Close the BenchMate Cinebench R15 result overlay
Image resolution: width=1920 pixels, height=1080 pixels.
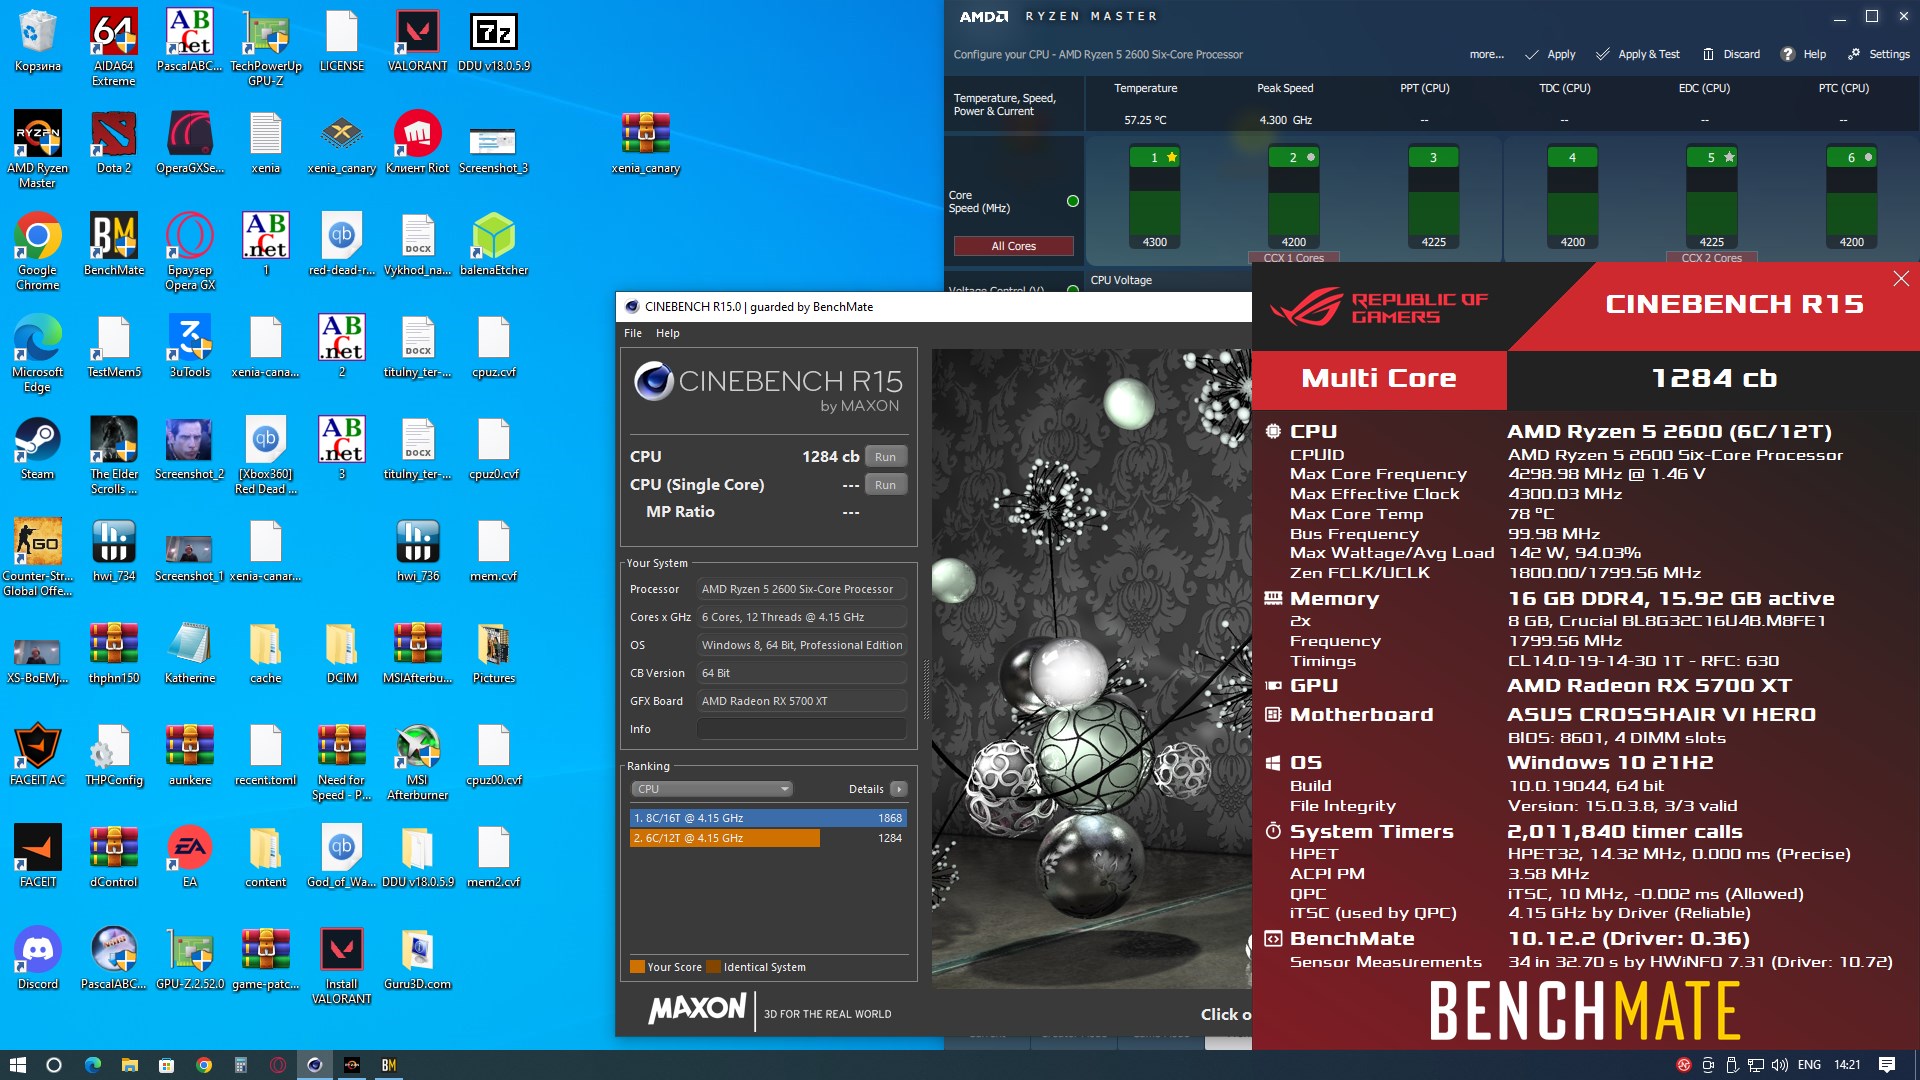pos(1901,279)
